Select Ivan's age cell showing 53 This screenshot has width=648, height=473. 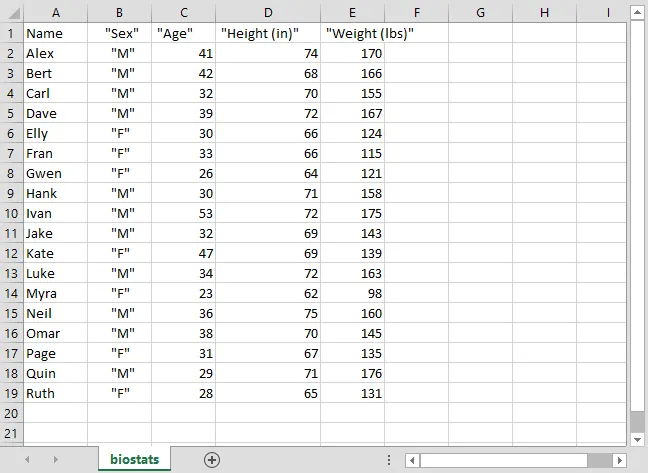tap(183, 213)
